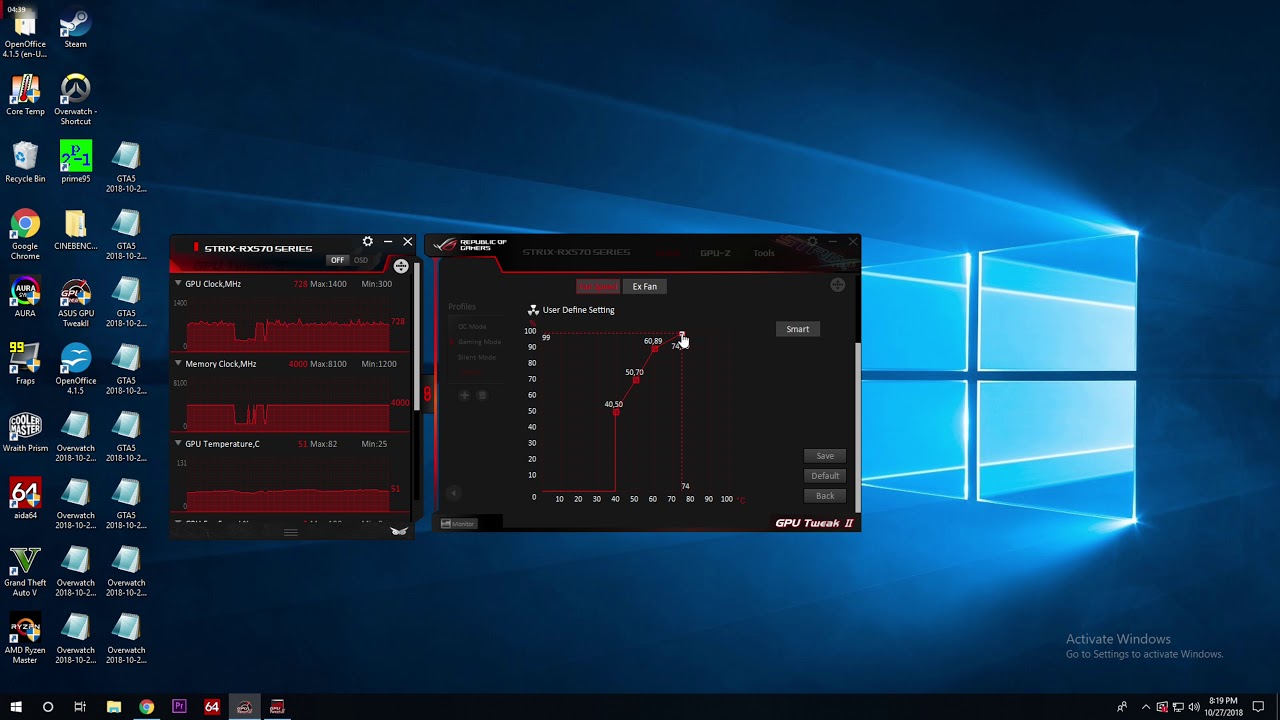Click the winged logo at monitor window bottom

tap(399, 531)
